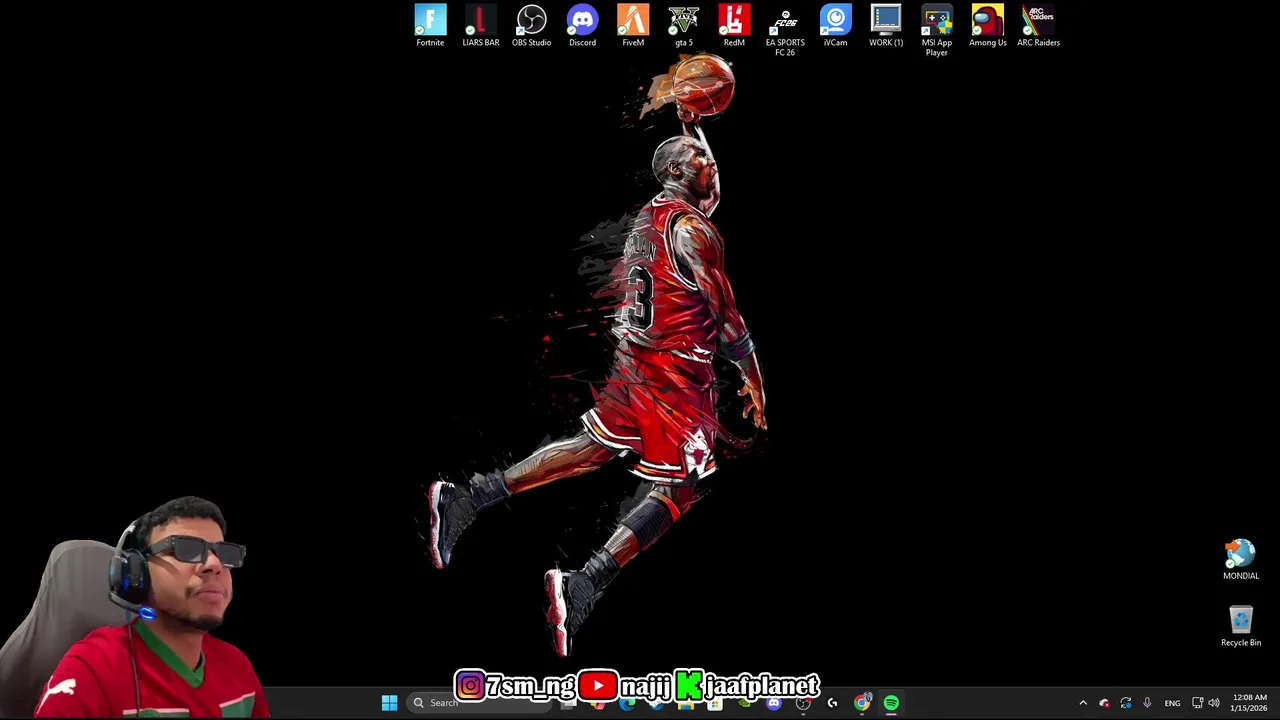
Task: Switch the ENG input language indicator
Action: (x=1172, y=703)
